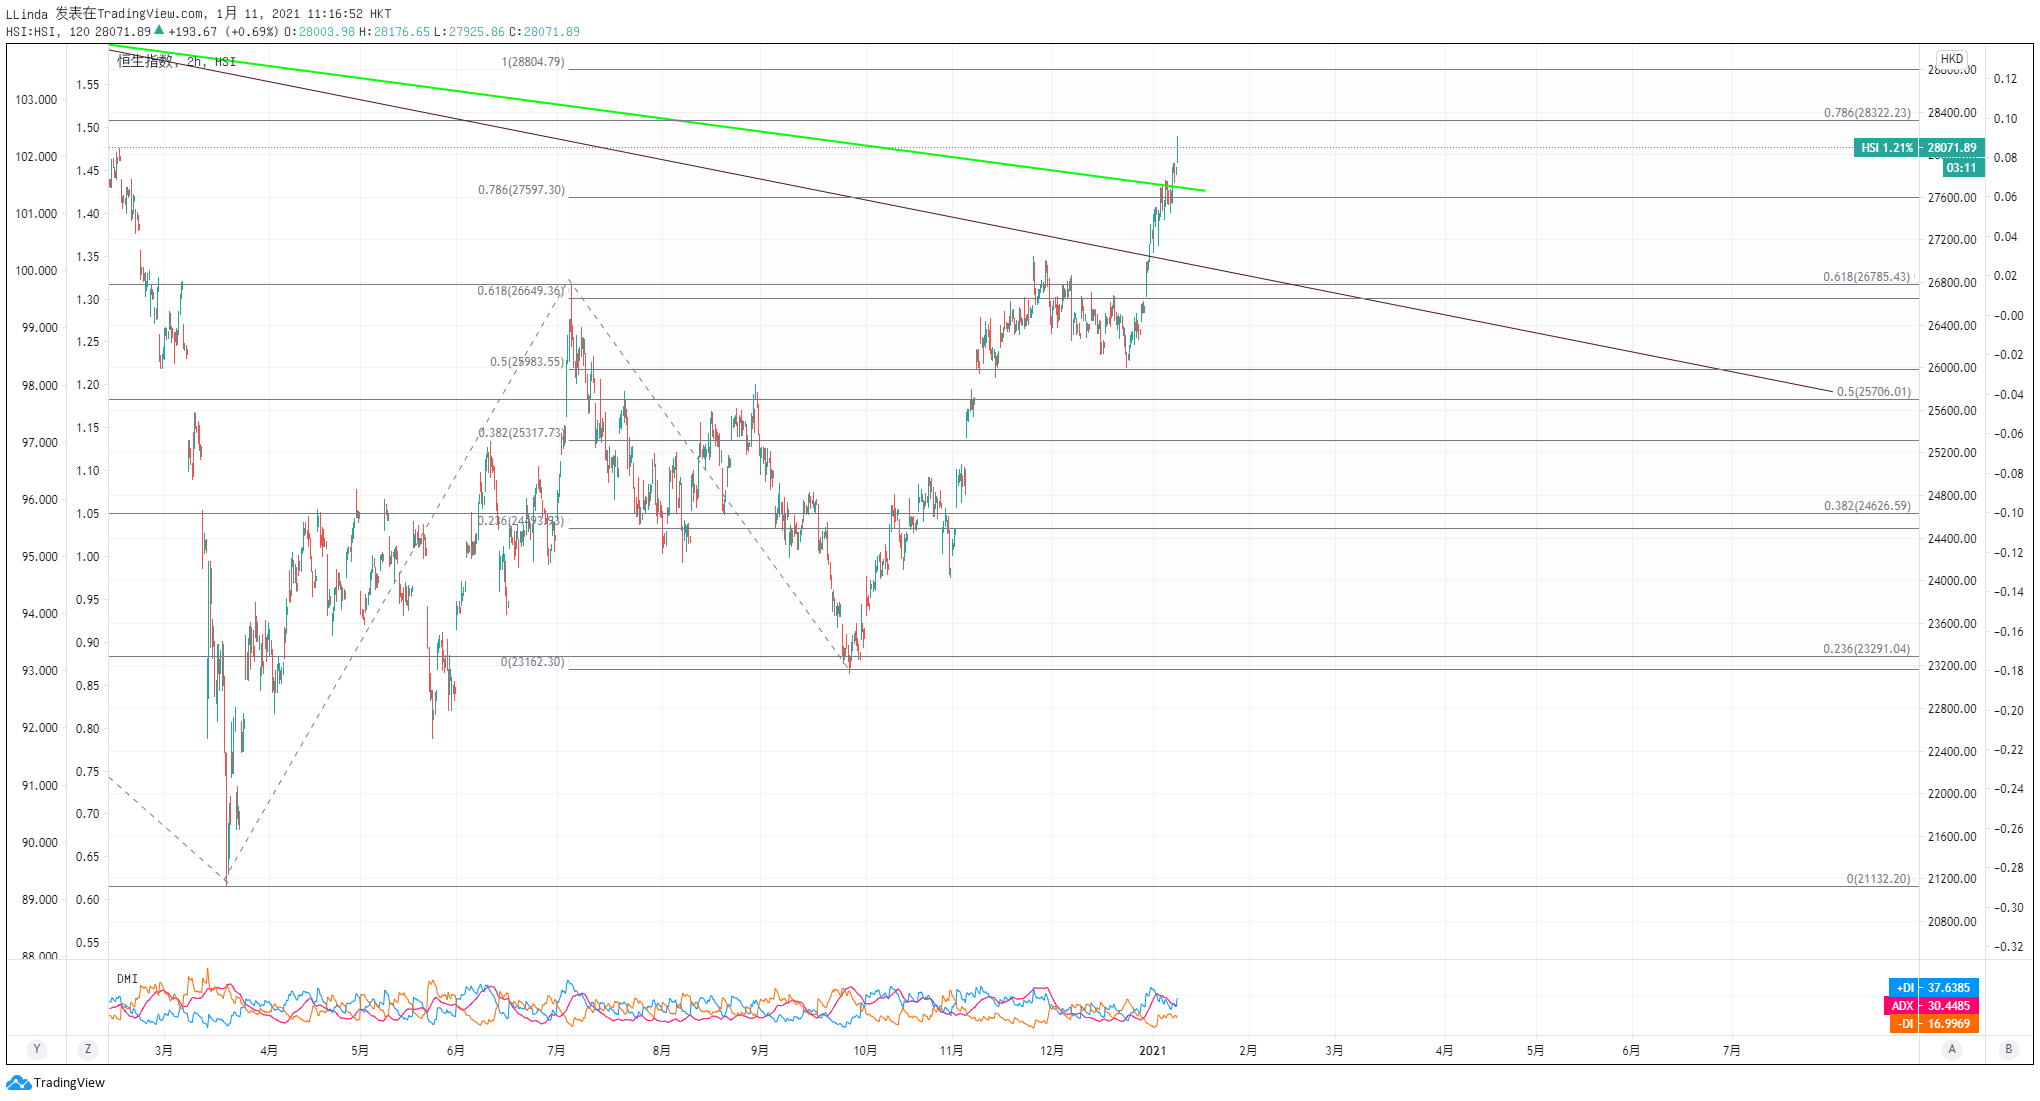The image size is (2040, 1101).
Task: Click the HSI:HSI symbol text in the header
Action: [x=32, y=32]
